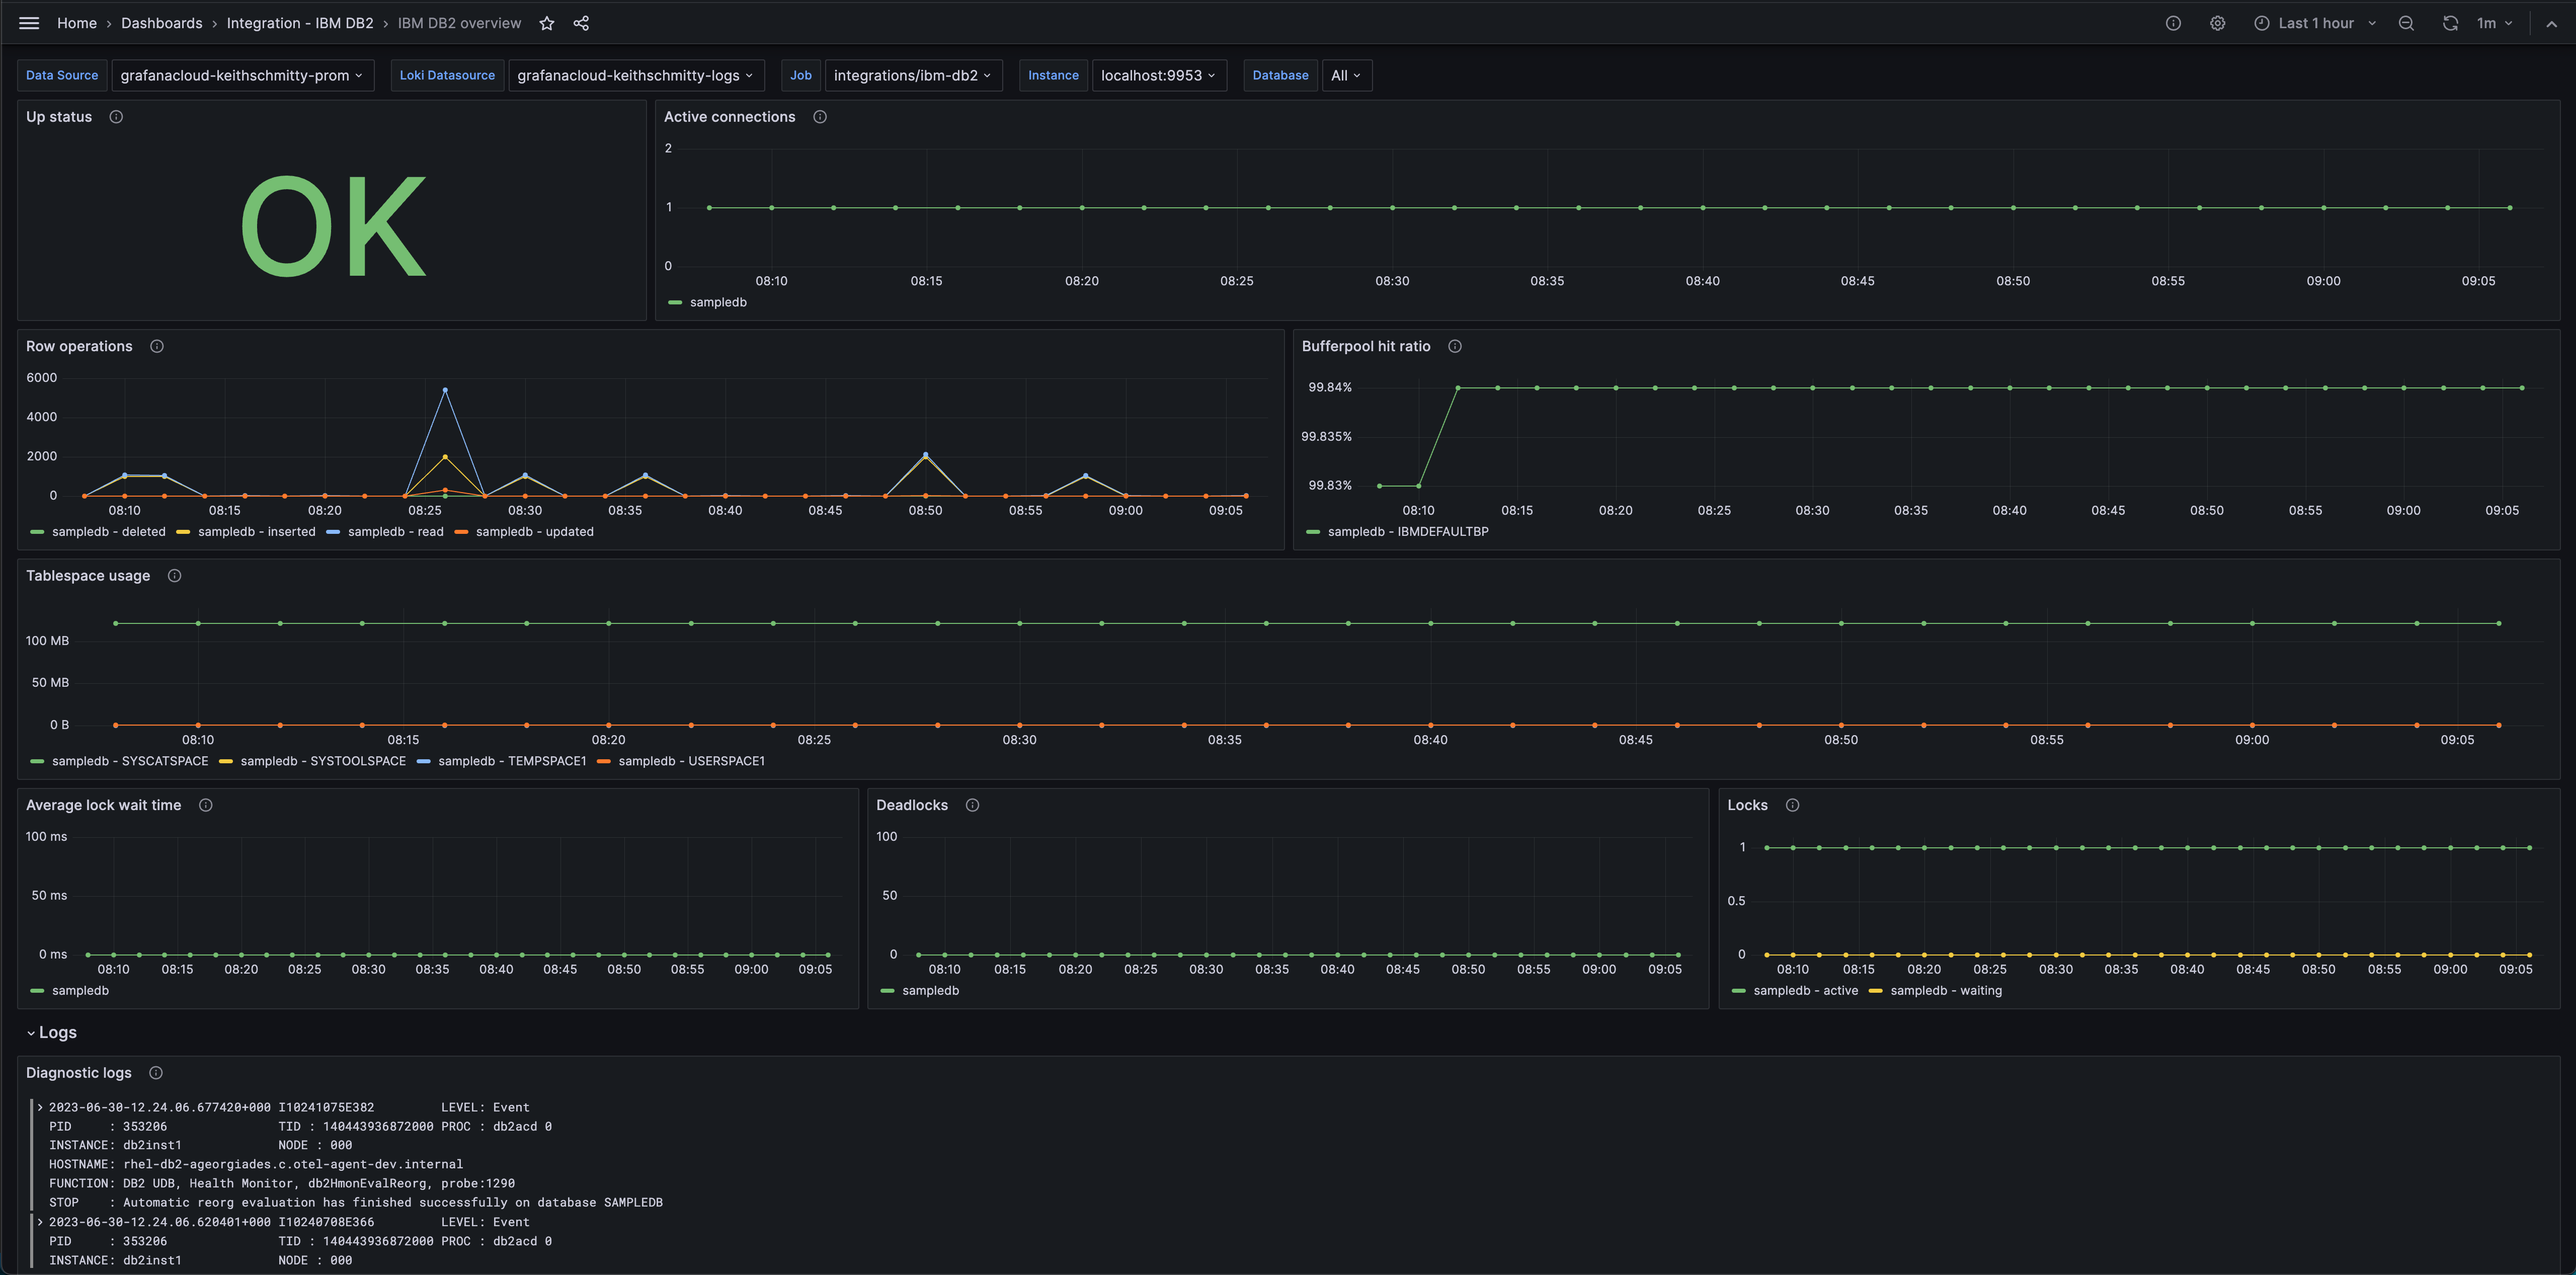Open the navigation menu with the hamburger icon
2576x1275 pixels.
coord(29,23)
